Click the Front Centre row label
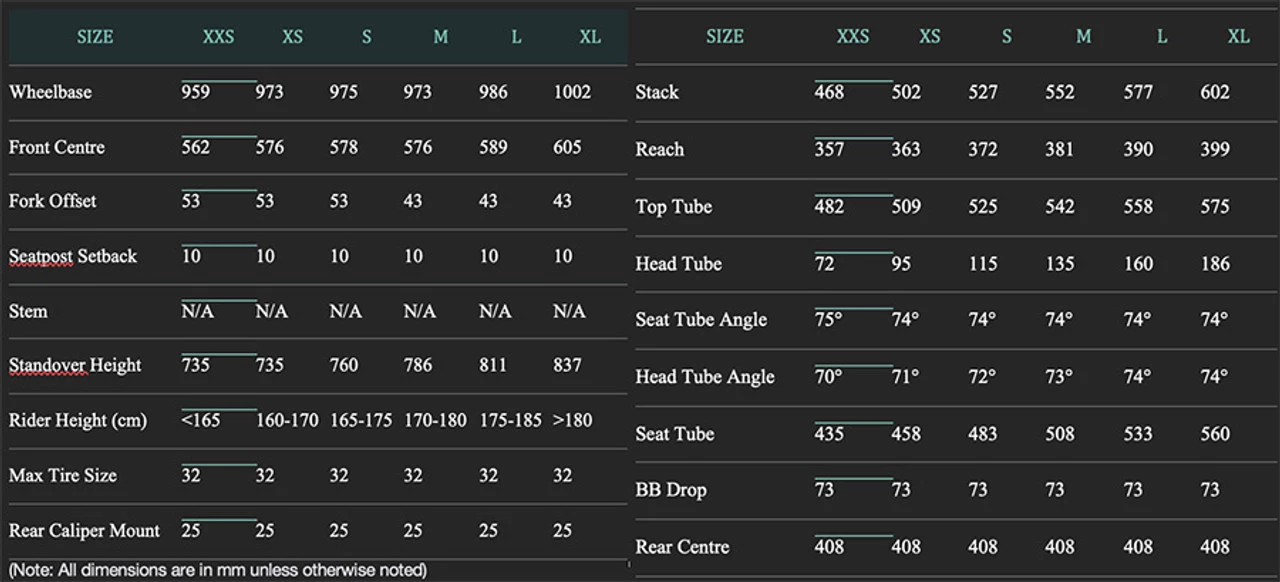Viewport: 1280px width, 582px height. [56, 147]
